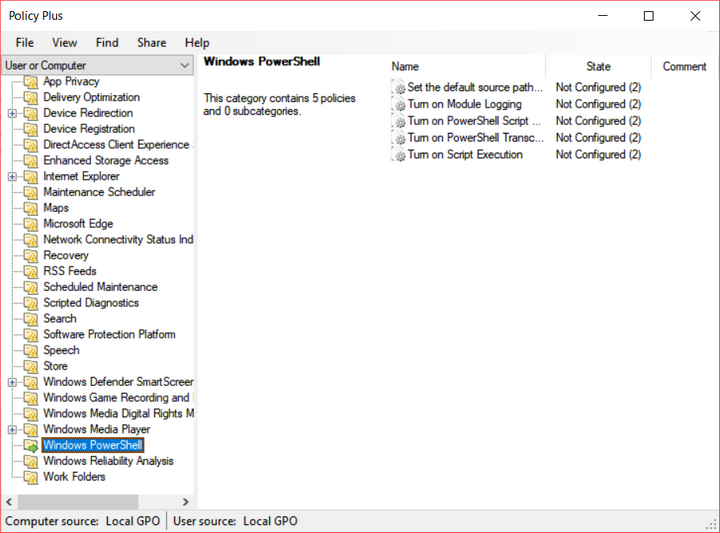Select the Turn on Script Execution policy
Image resolution: width=720 pixels, height=533 pixels.
pos(465,155)
